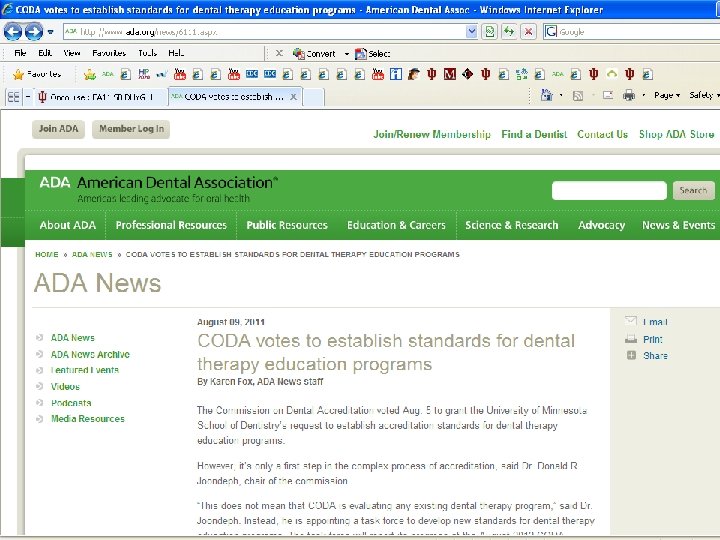Open the About ADA navigation tab
This screenshot has width=720, height=540.
tap(68, 225)
